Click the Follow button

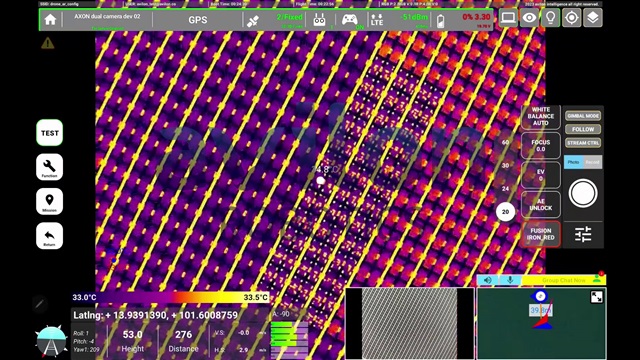[583, 129]
